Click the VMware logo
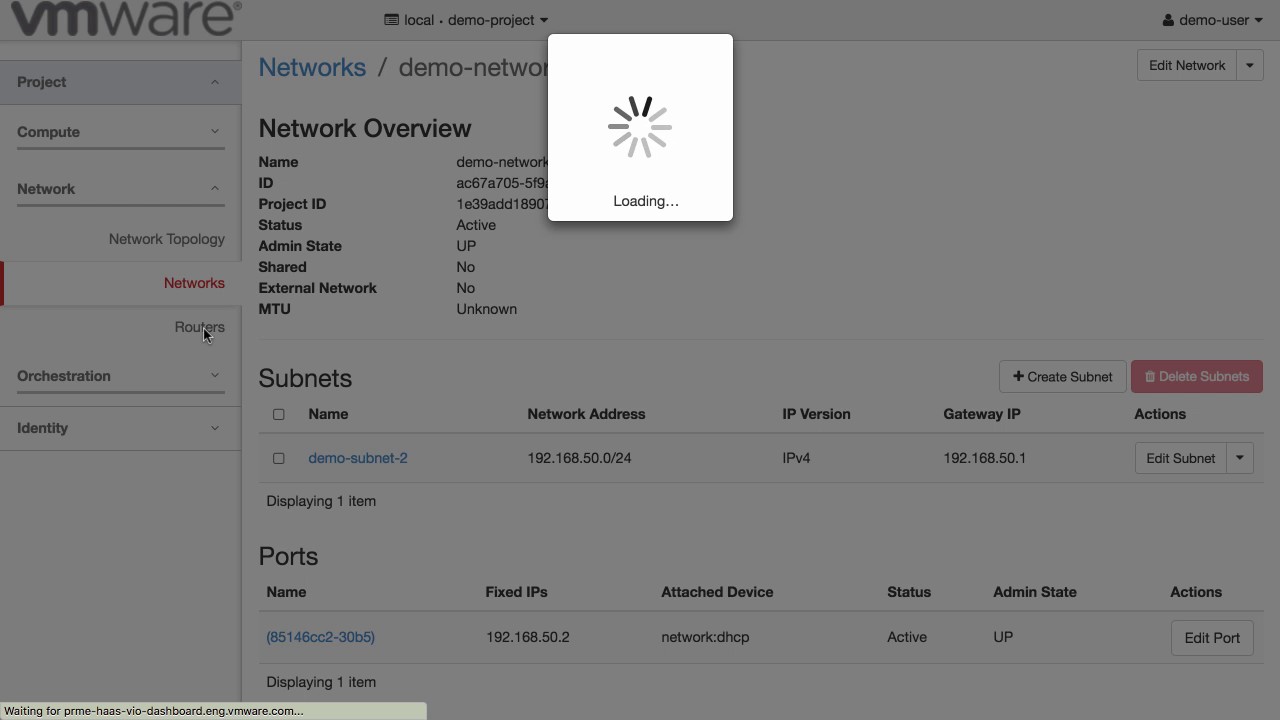The height and width of the screenshot is (720, 1280). (125, 18)
